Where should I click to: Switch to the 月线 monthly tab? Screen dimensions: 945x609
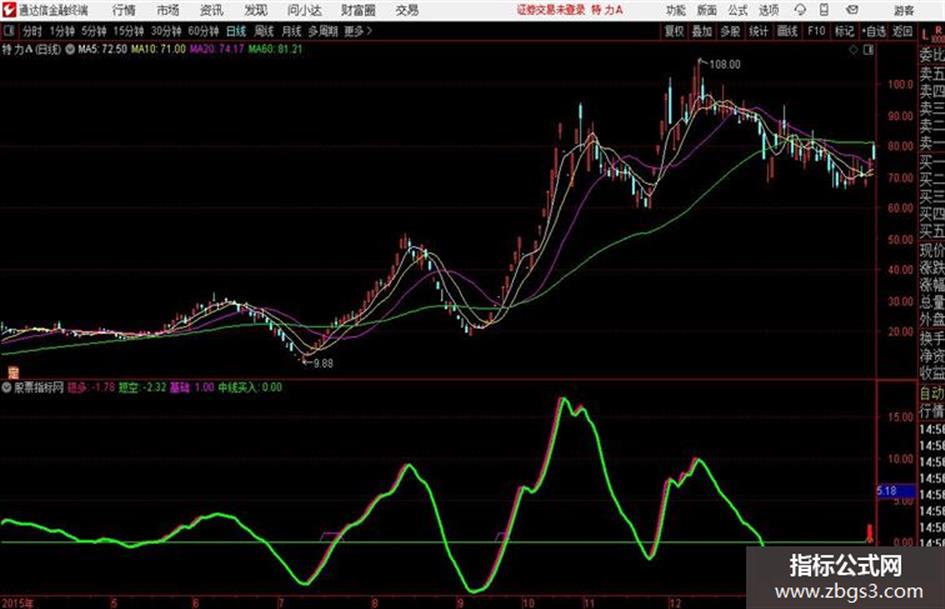click(x=291, y=31)
